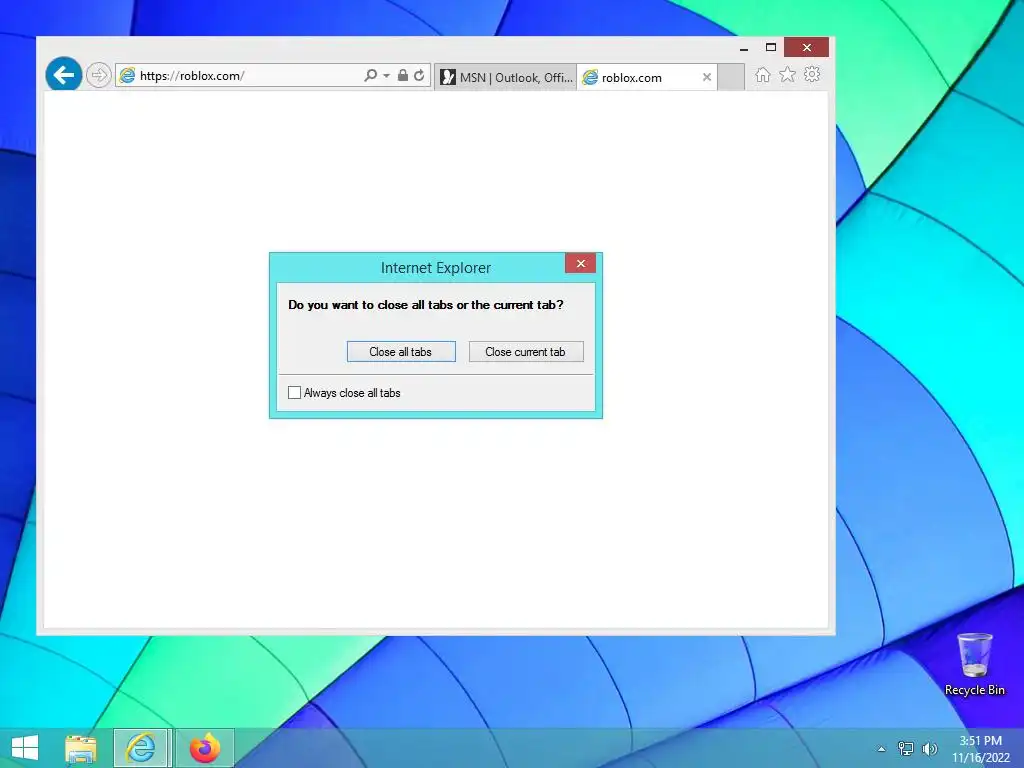Click the volume speaker tray icon
This screenshot has width=1024, height=768.
click(929, 749)
